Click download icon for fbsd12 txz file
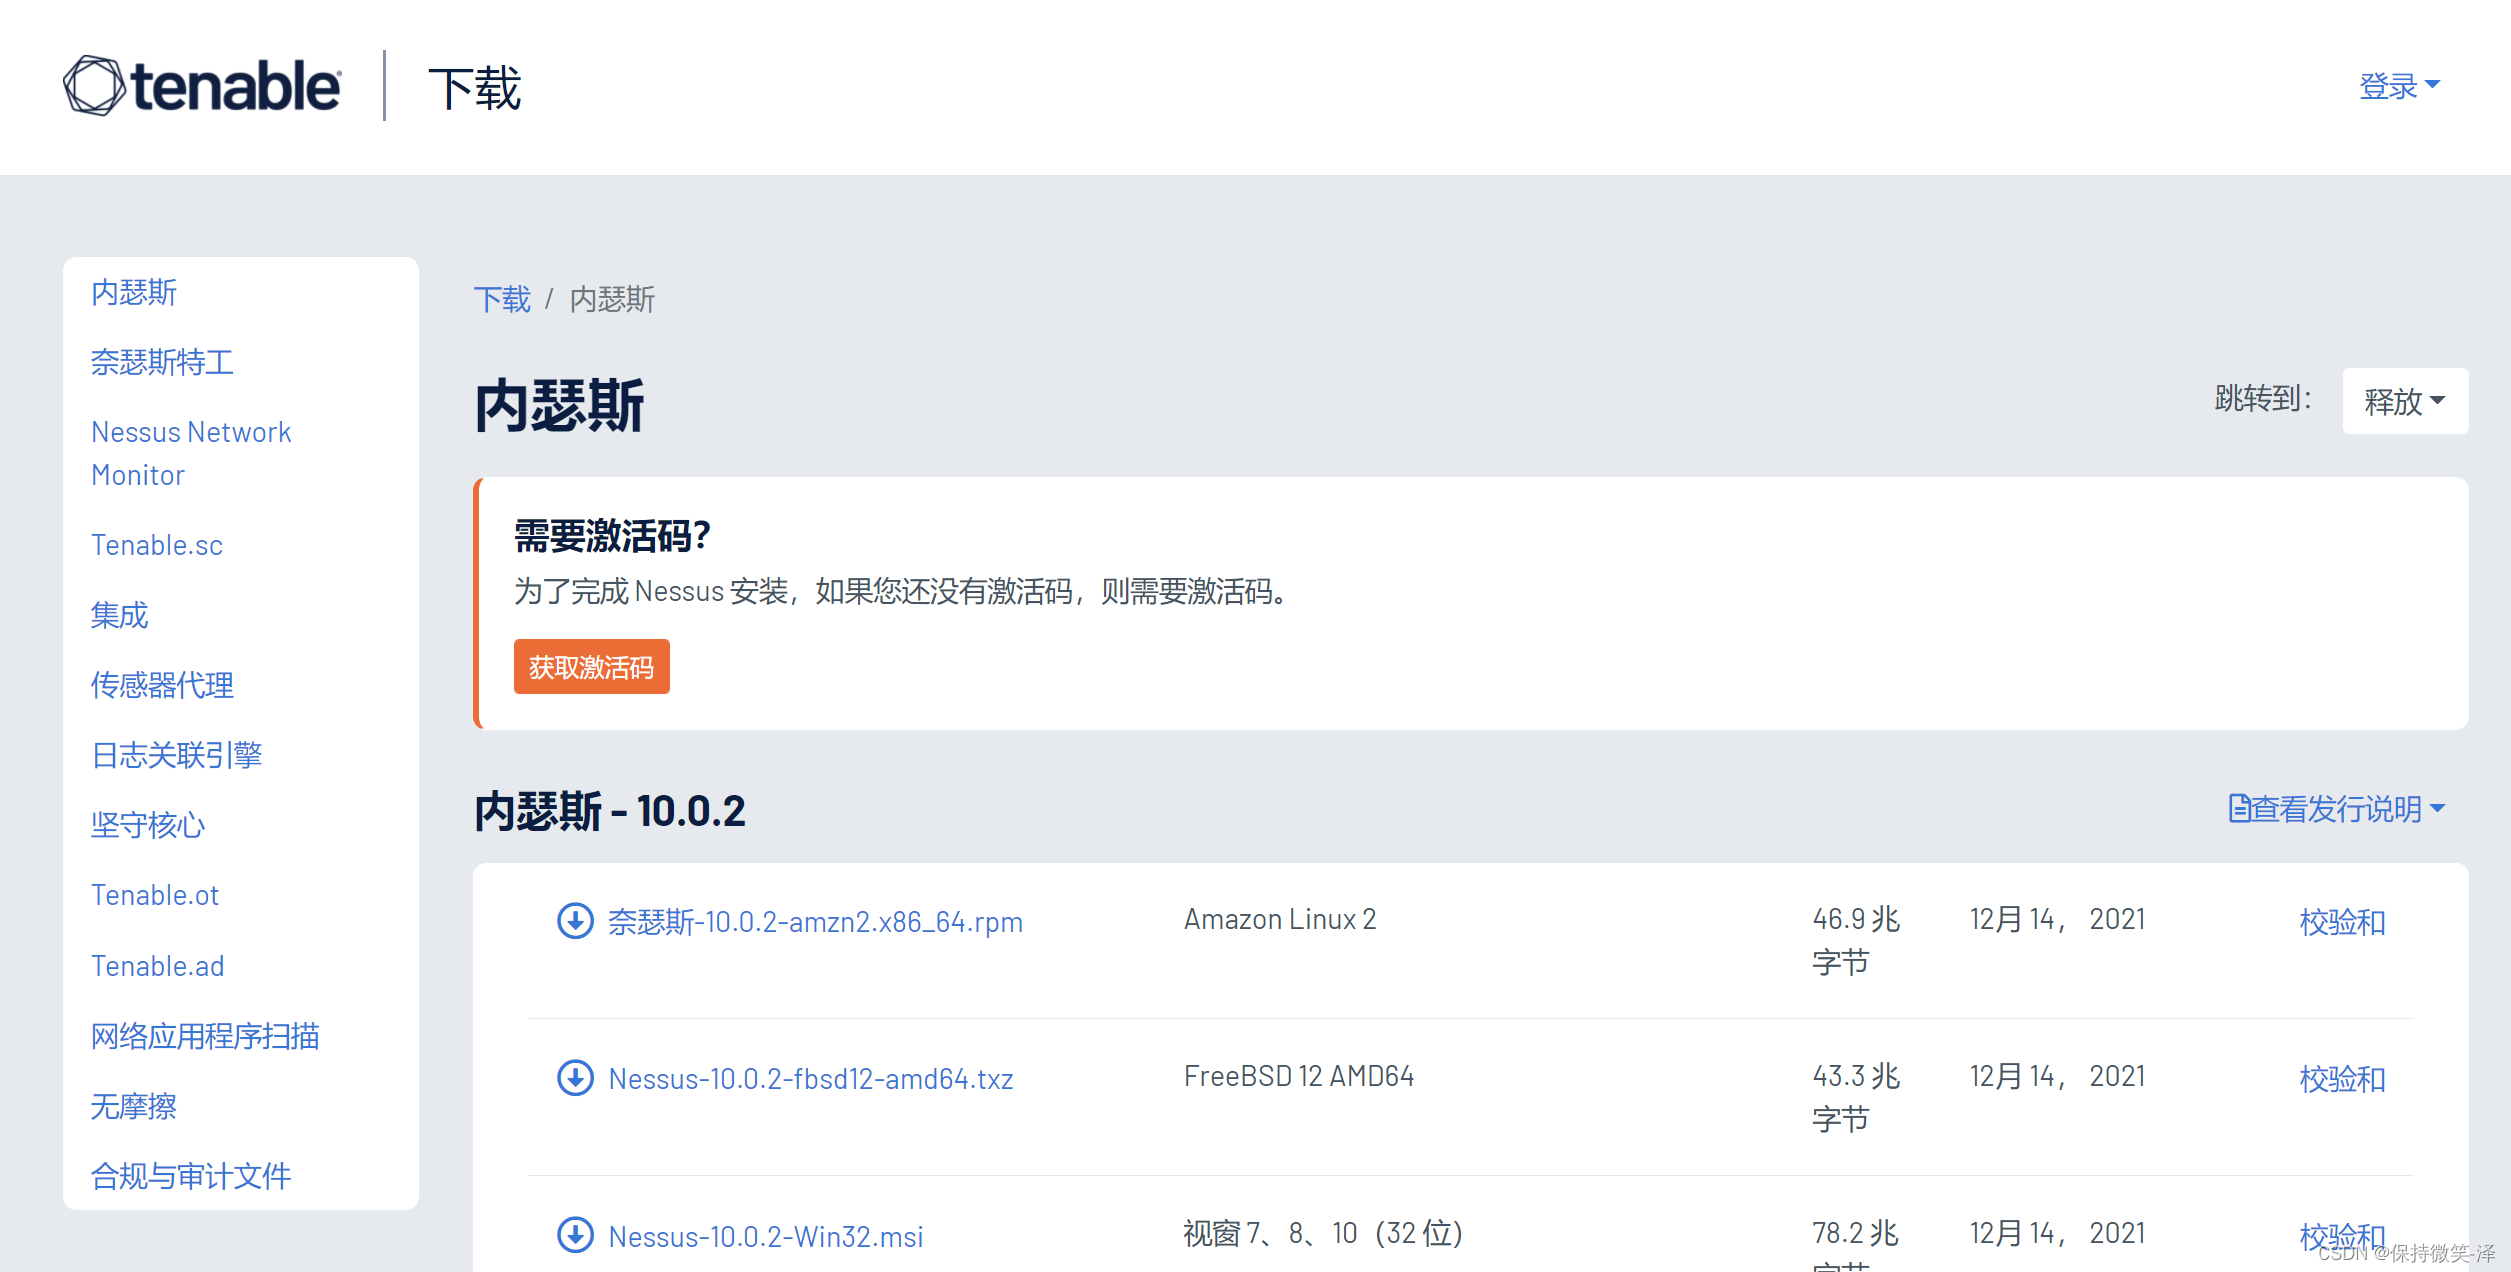The width and height of the screenshot is (2511, 1272). 575,1078
